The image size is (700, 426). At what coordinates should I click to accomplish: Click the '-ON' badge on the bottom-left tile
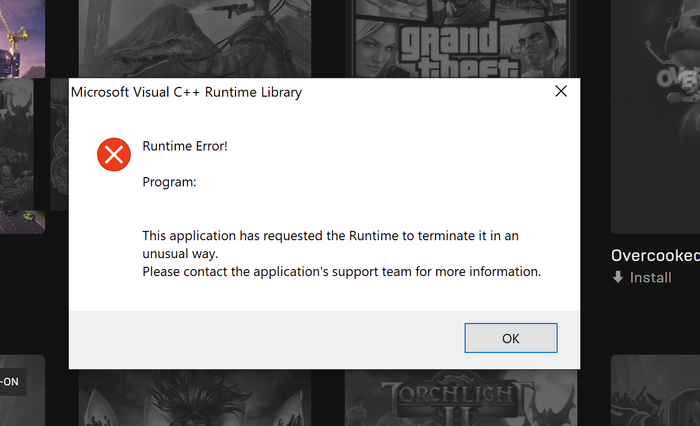(11, 382)
